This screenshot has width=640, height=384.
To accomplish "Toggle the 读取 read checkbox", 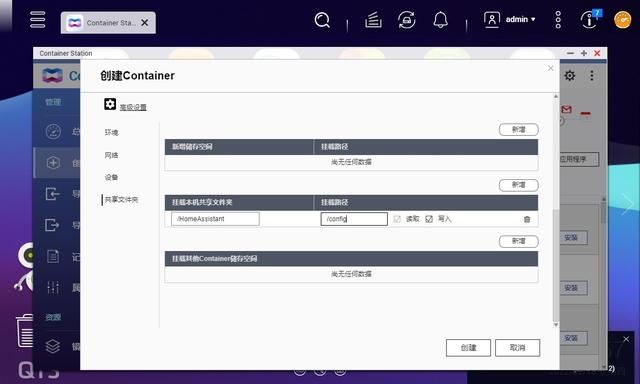I will (397, 219).
